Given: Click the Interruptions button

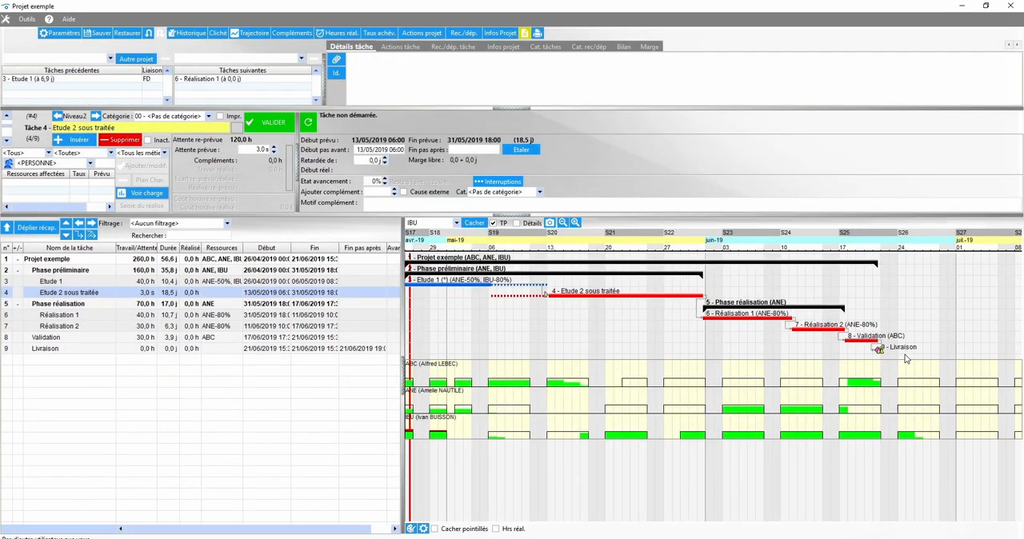Looking at the screenshot, I should pos(498,182).
